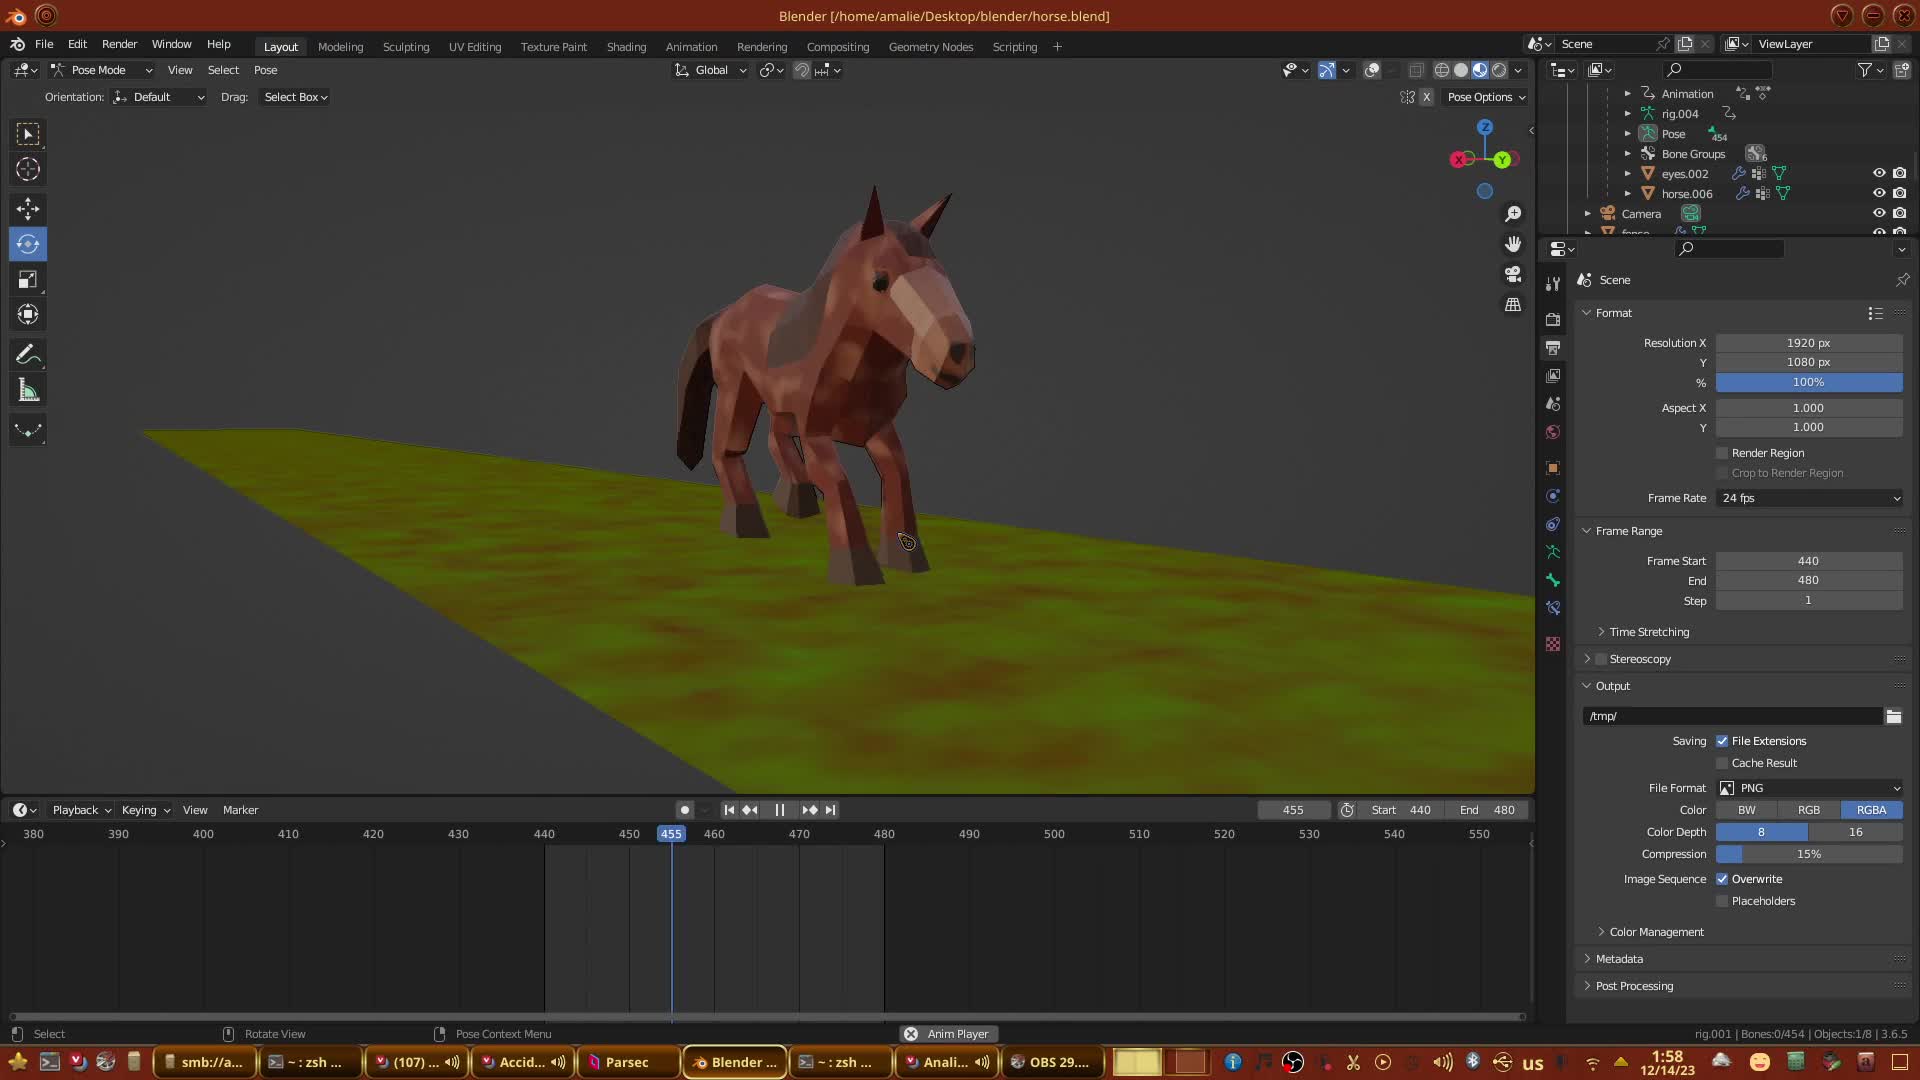This screenshot has width=1920, height=1080.
Task: Choose RGB color mode button
Action: pos(1808,810)
